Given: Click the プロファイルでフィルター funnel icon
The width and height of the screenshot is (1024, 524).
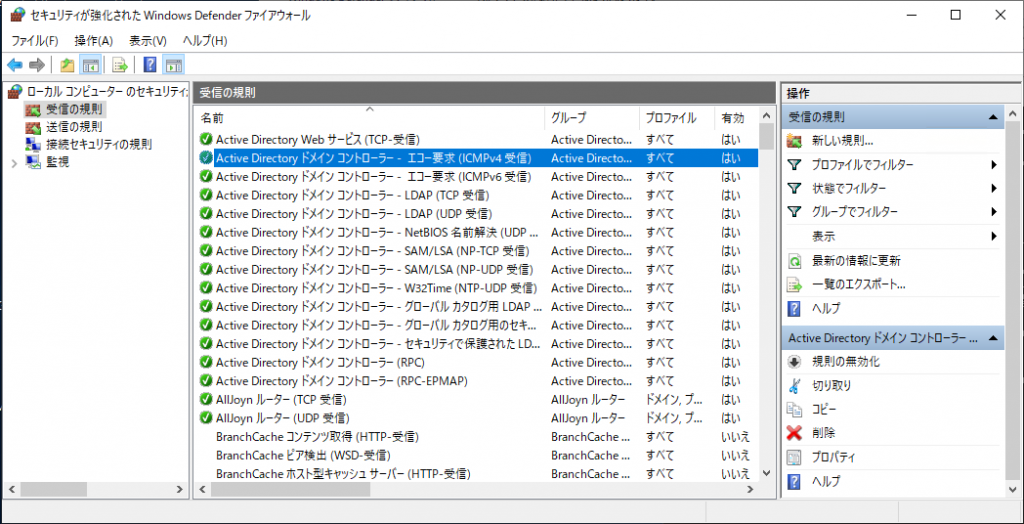Looking at the screenshot, I should (794, 165).
